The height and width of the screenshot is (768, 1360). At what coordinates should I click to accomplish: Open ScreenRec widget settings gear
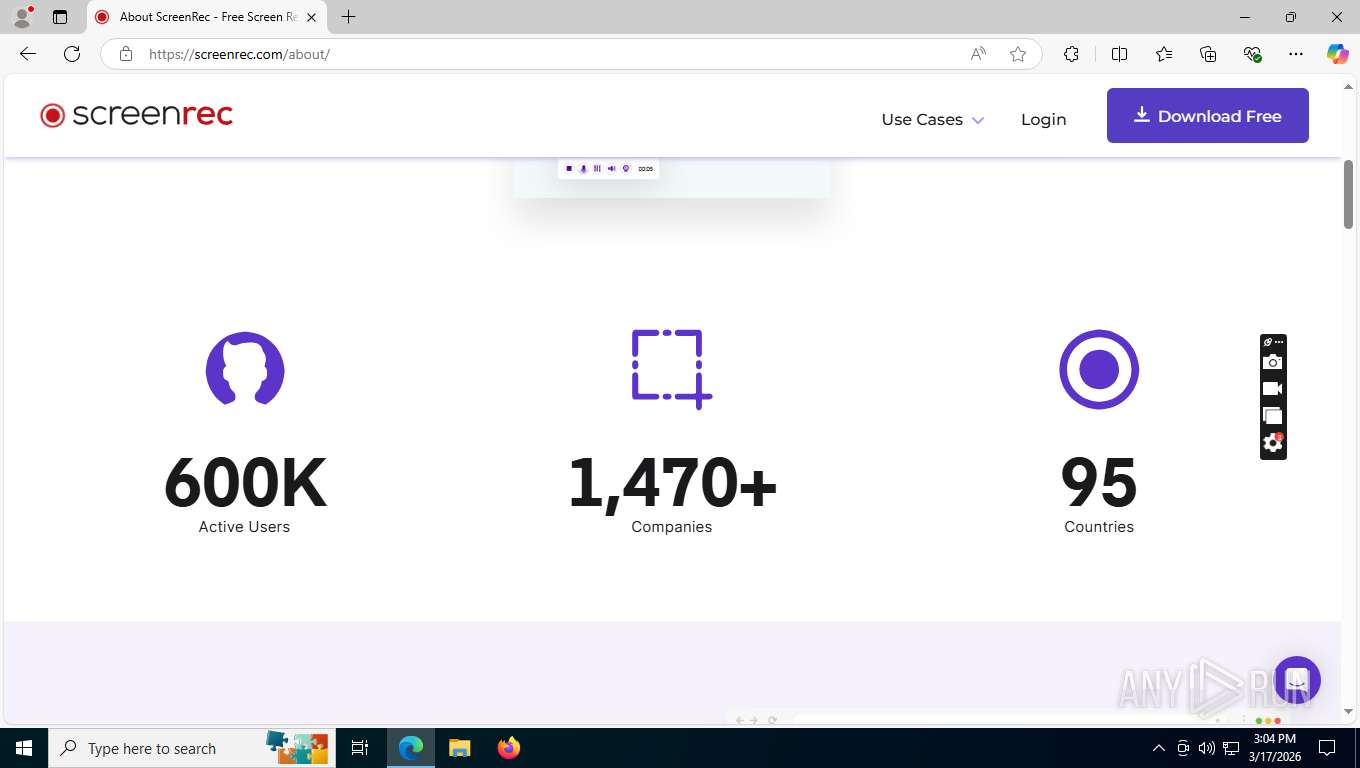(x=1272, y=442)
